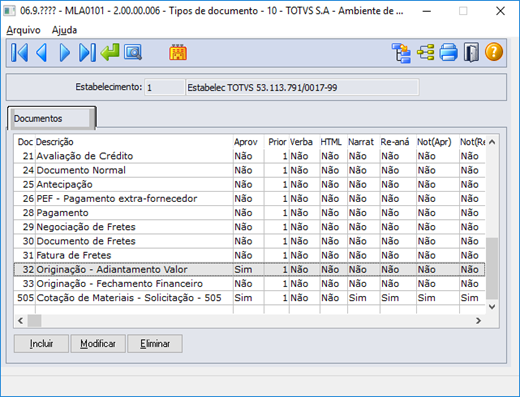Click the HTML column header
The width and height of the screenshot is (520, 397).
pyautogui.click(x=333, y=142)
